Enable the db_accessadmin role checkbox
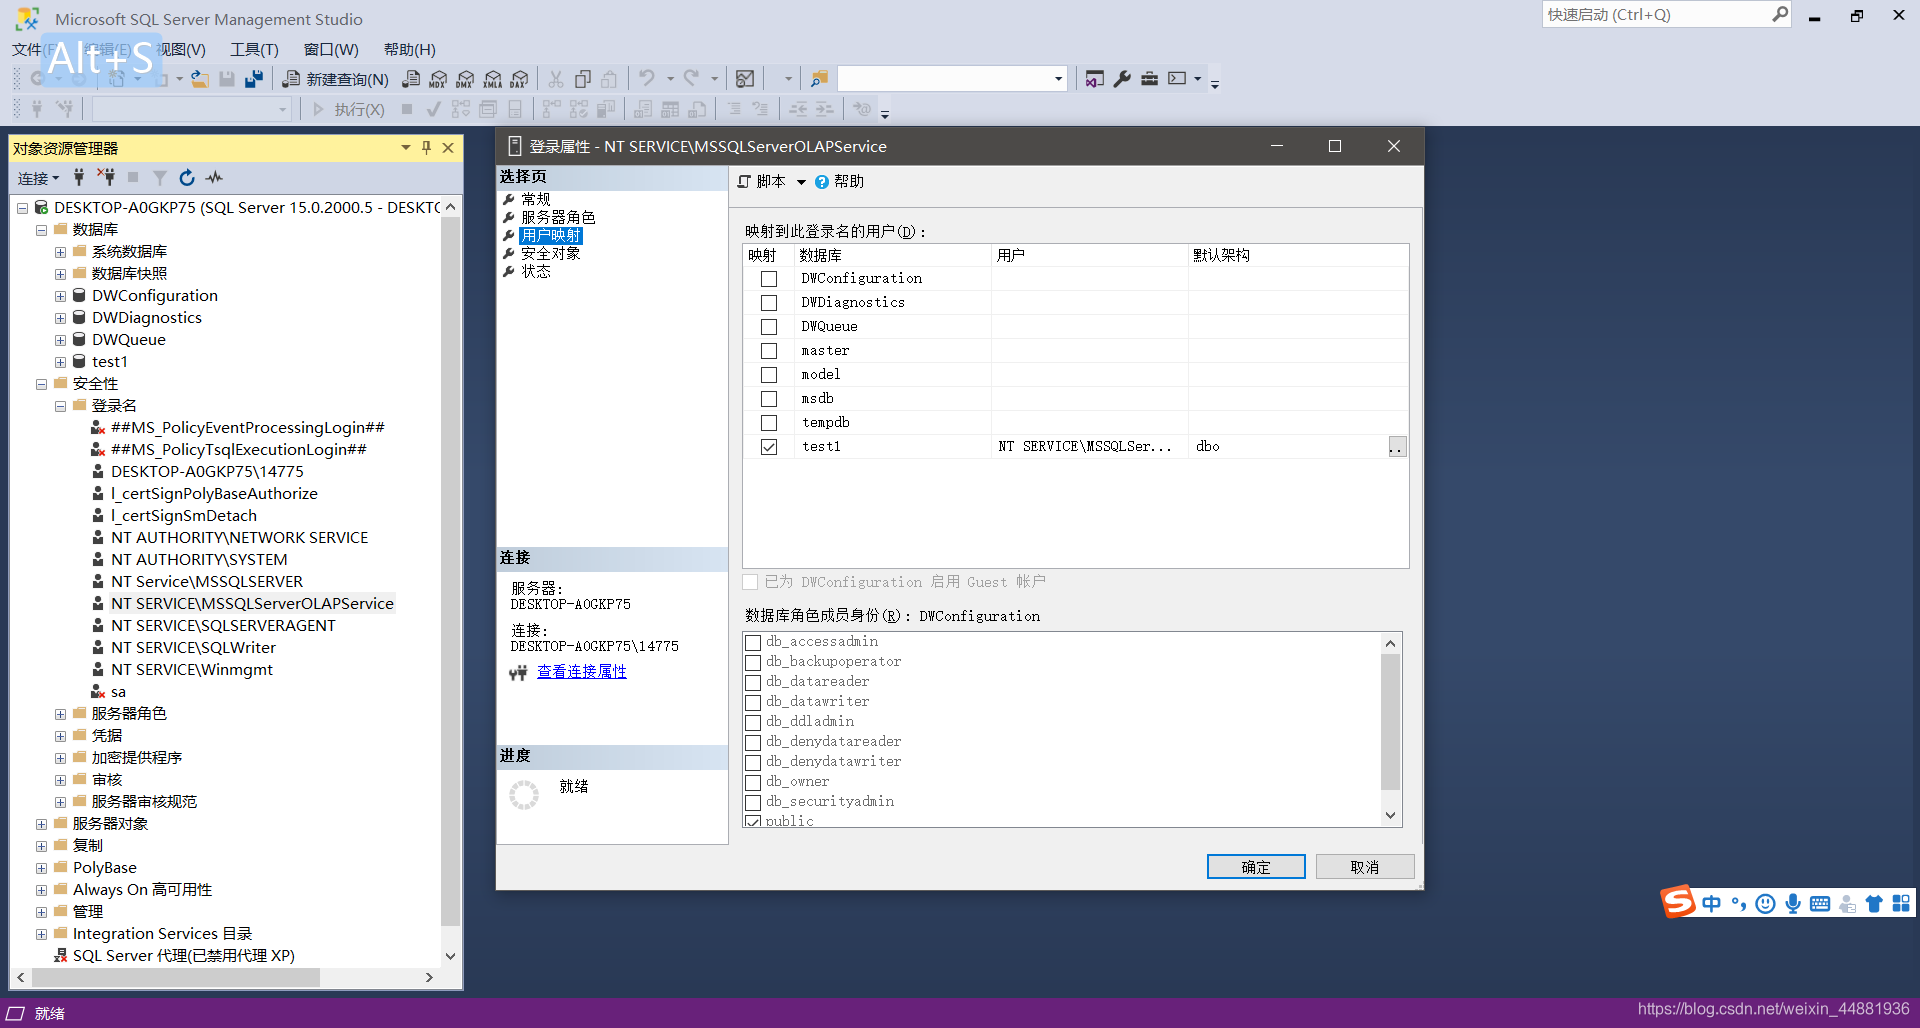Viewport: 1920px width, 1028px height. pyautogui.click(x=754, y=642)
